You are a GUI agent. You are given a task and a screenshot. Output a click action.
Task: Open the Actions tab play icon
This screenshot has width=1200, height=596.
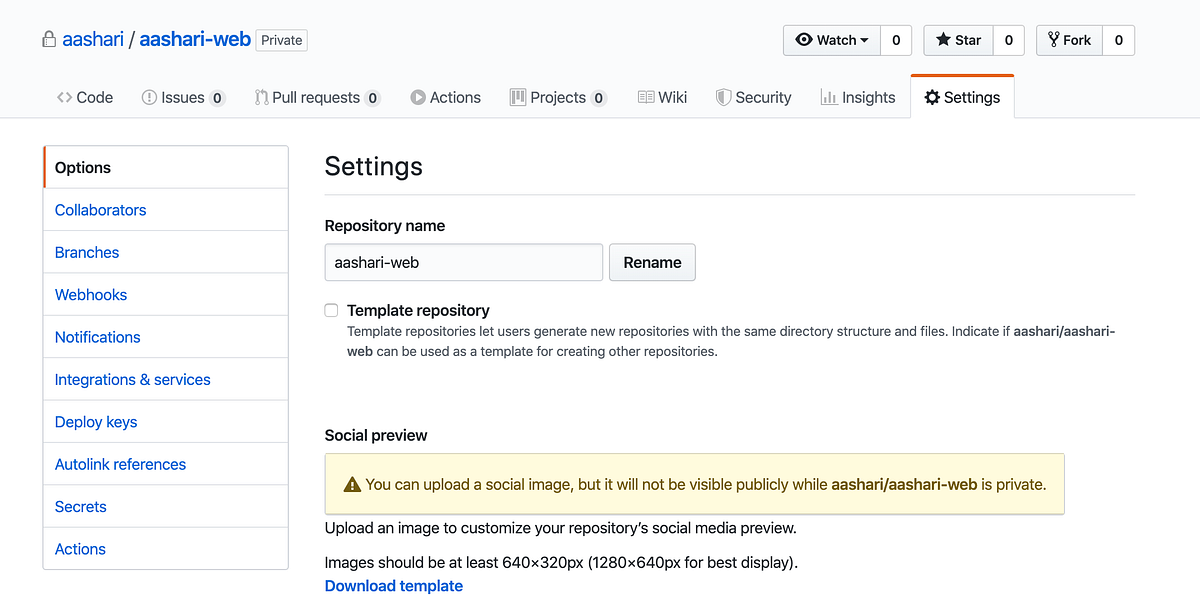[418, 97]
